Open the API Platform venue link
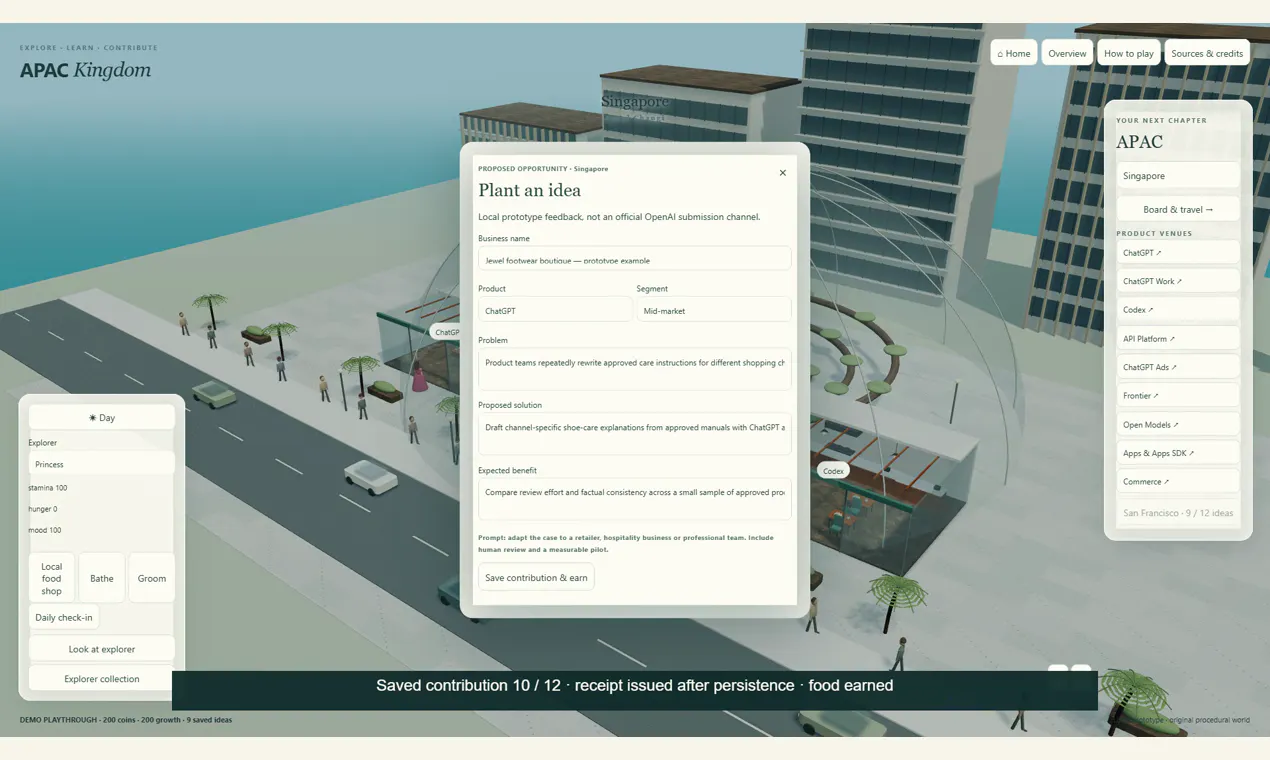1270x760 pixels. [x=1178, y=339]
